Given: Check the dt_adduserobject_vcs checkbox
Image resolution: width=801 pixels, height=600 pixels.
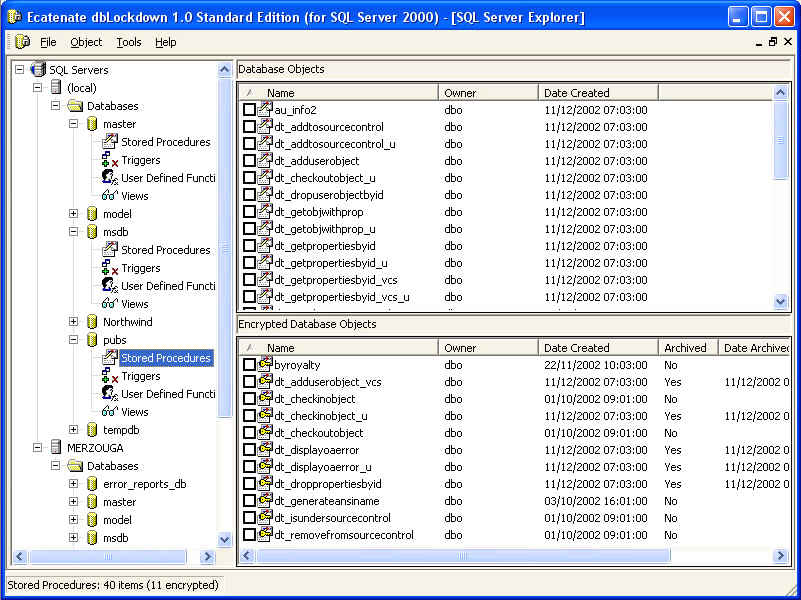Looking at the screenshot, I should point(249,382).
